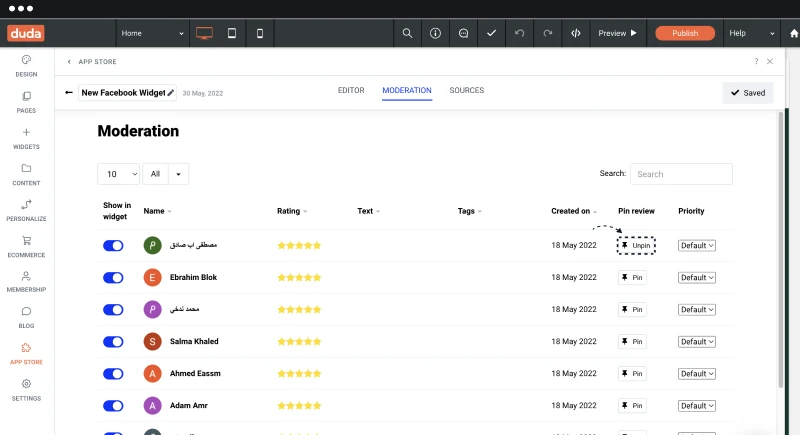Switch to desktop view icon
The width and height of the screenshot is (800, 435).
(x=204, y=33)
